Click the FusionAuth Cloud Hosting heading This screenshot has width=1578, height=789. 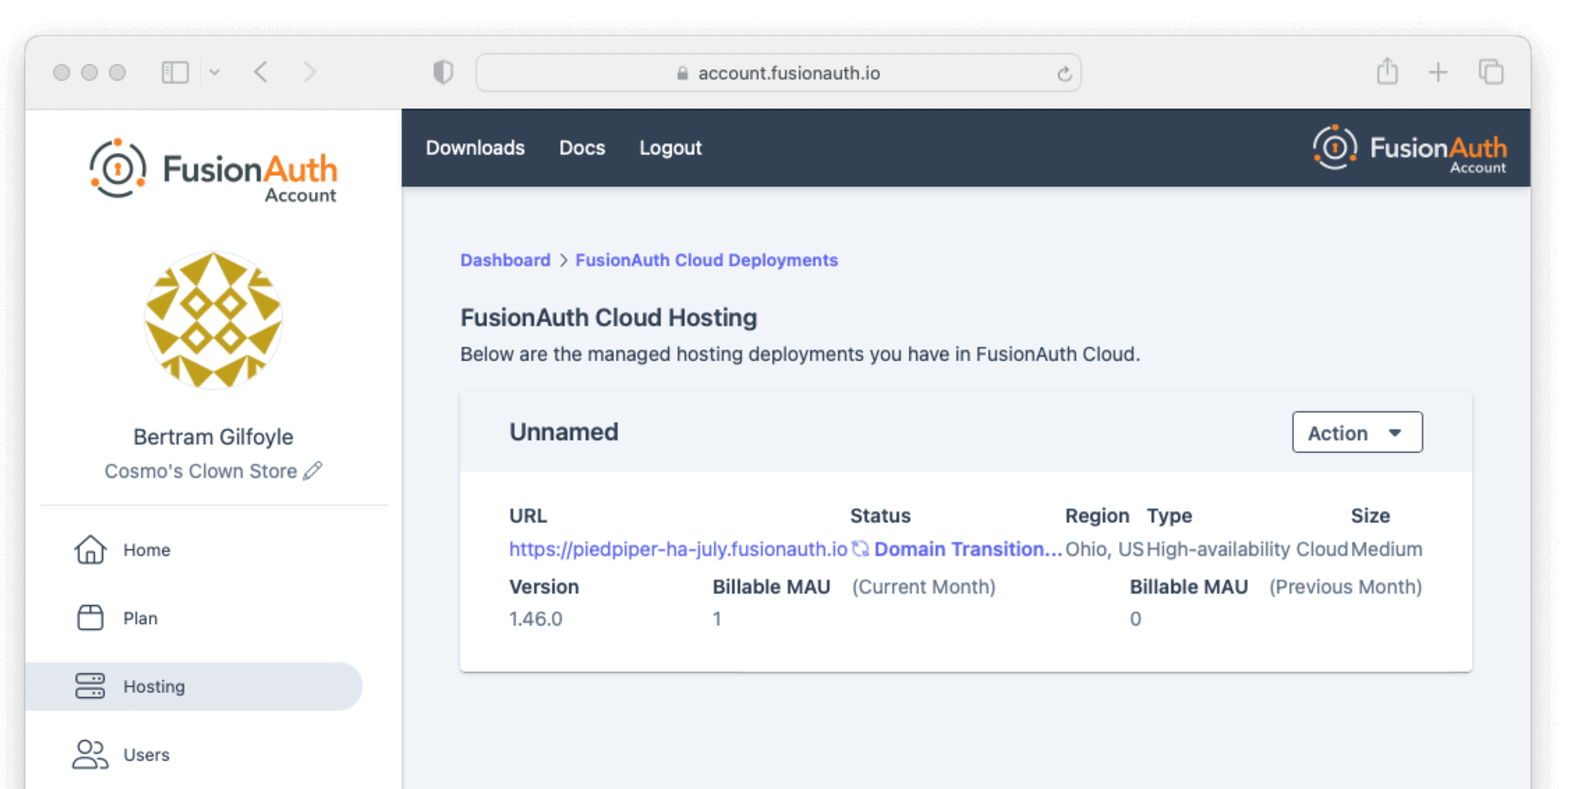point(608,318)
